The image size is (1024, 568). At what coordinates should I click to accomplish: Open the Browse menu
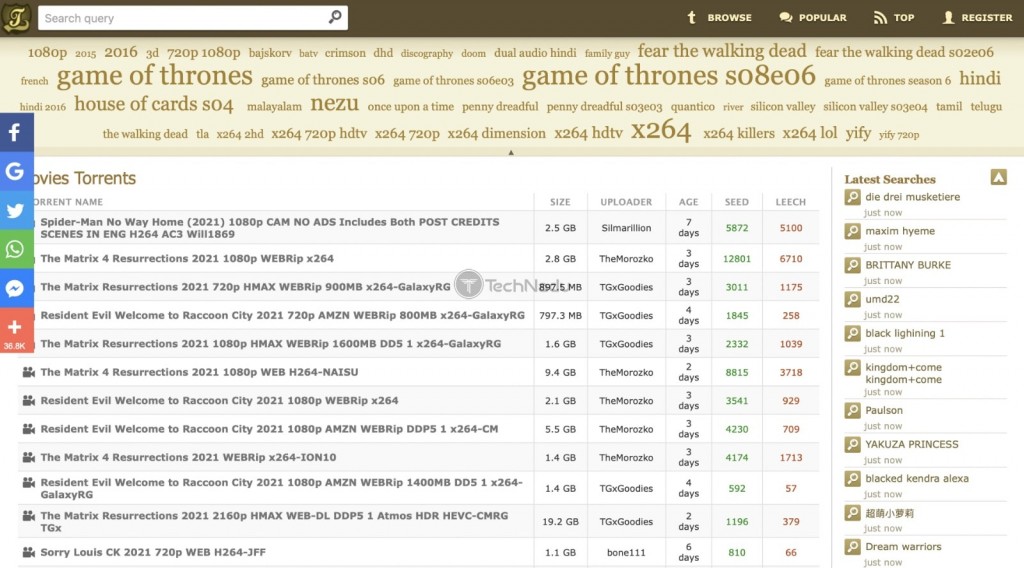(x=719, y=18)
